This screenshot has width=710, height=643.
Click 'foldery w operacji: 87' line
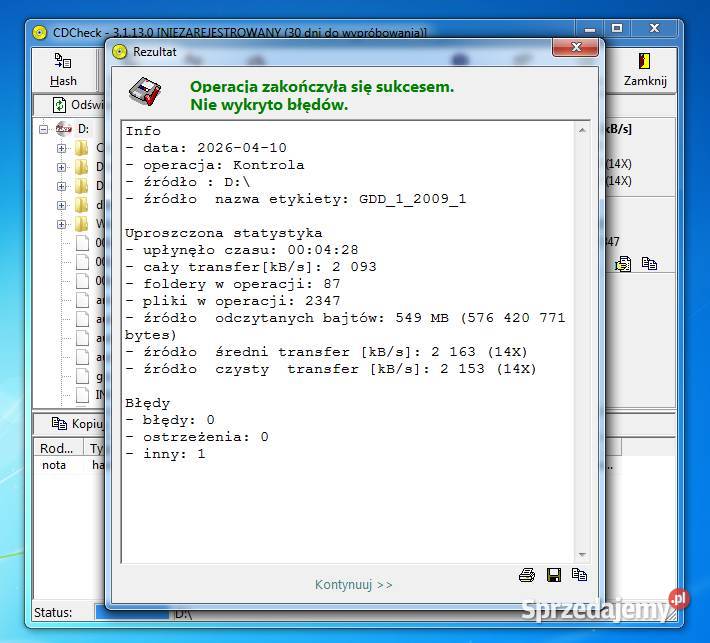point(233,284)
